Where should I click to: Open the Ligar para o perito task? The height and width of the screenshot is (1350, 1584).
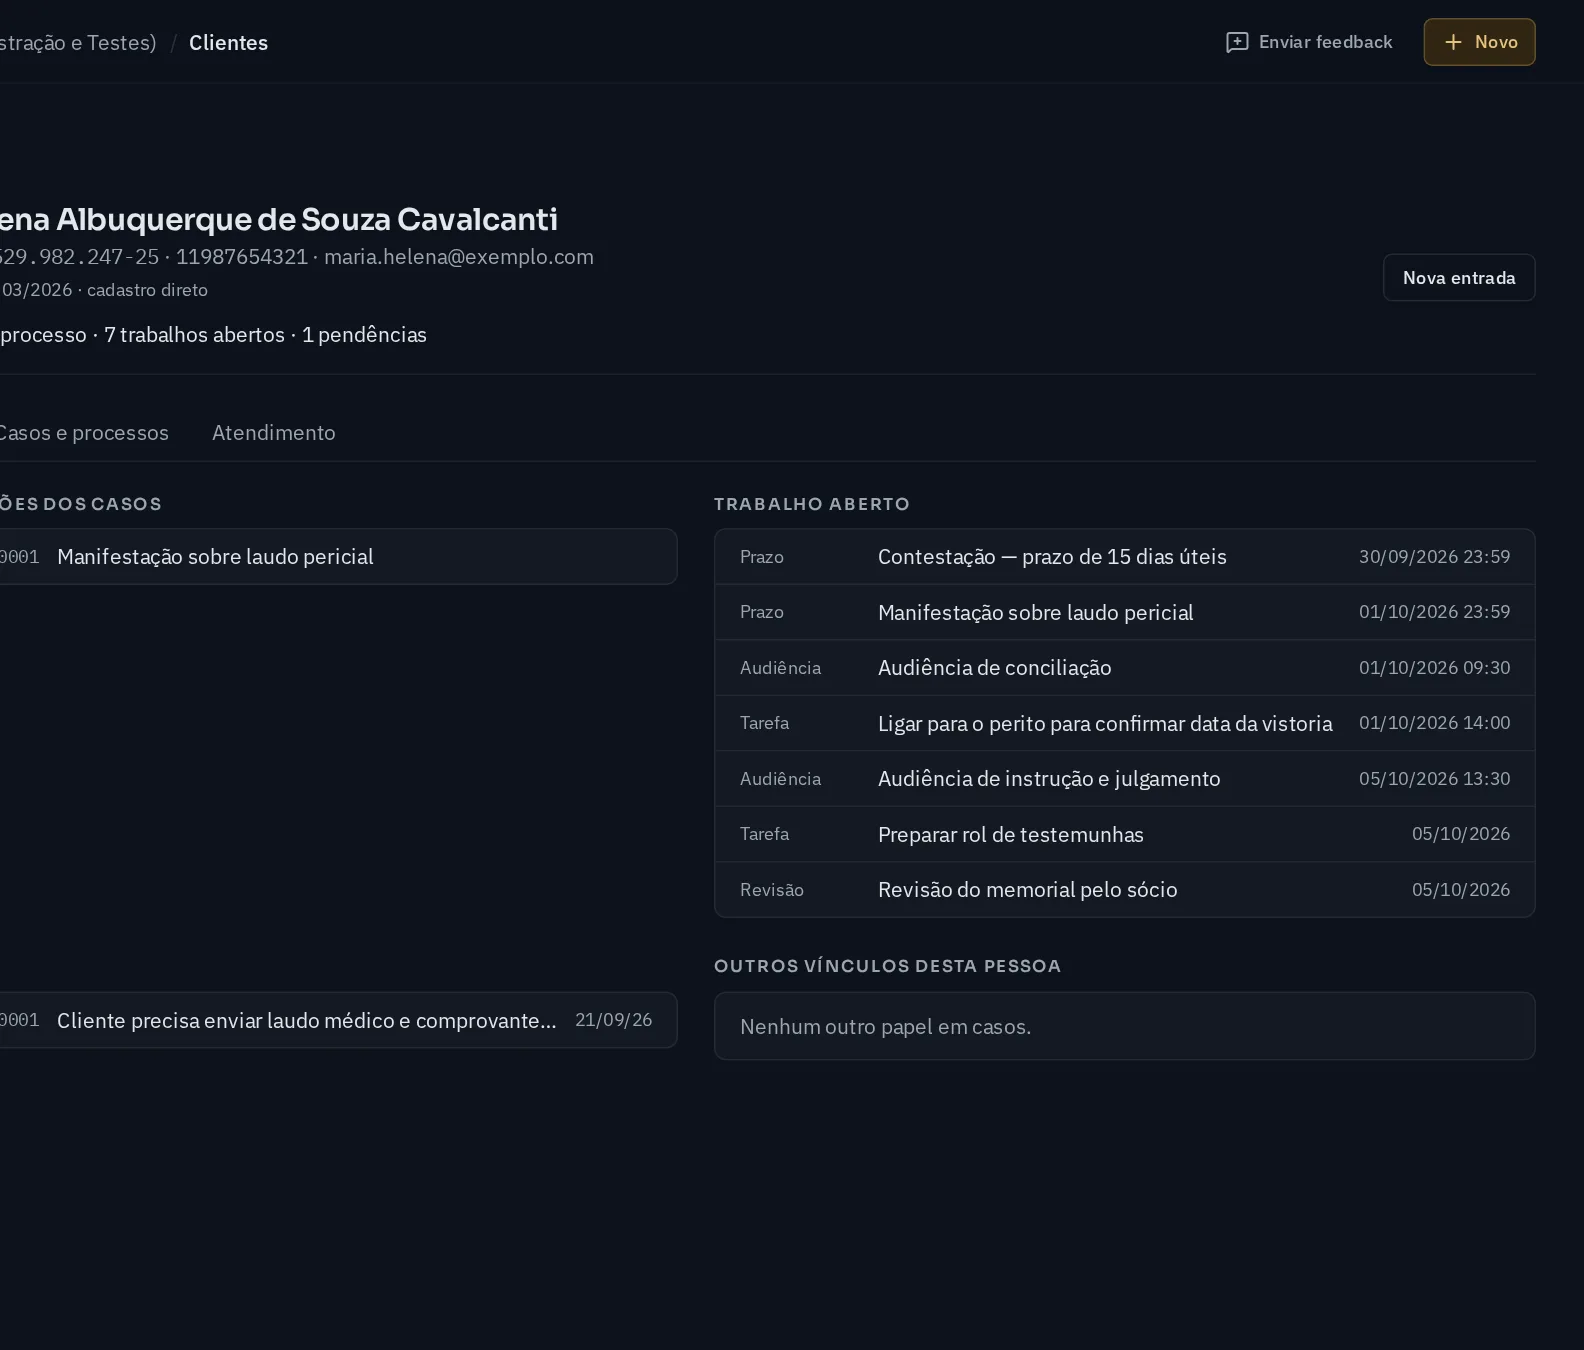pos(1125,723)
